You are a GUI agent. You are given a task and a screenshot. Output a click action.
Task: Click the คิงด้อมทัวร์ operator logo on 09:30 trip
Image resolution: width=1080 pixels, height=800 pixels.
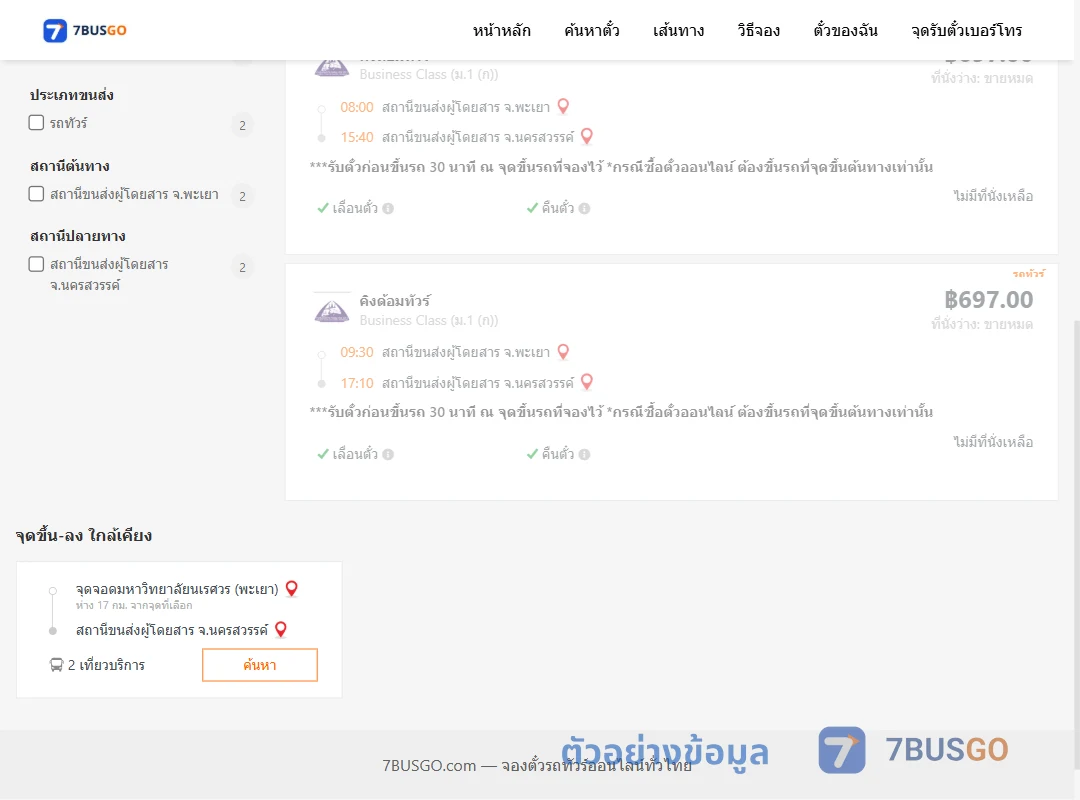point(332,309)
